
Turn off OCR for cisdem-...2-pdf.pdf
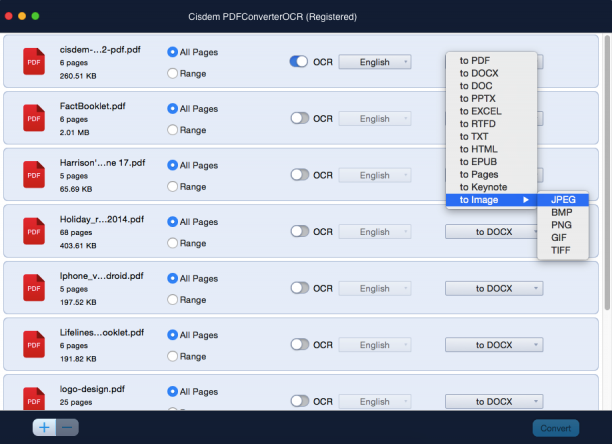pos(299,62)
